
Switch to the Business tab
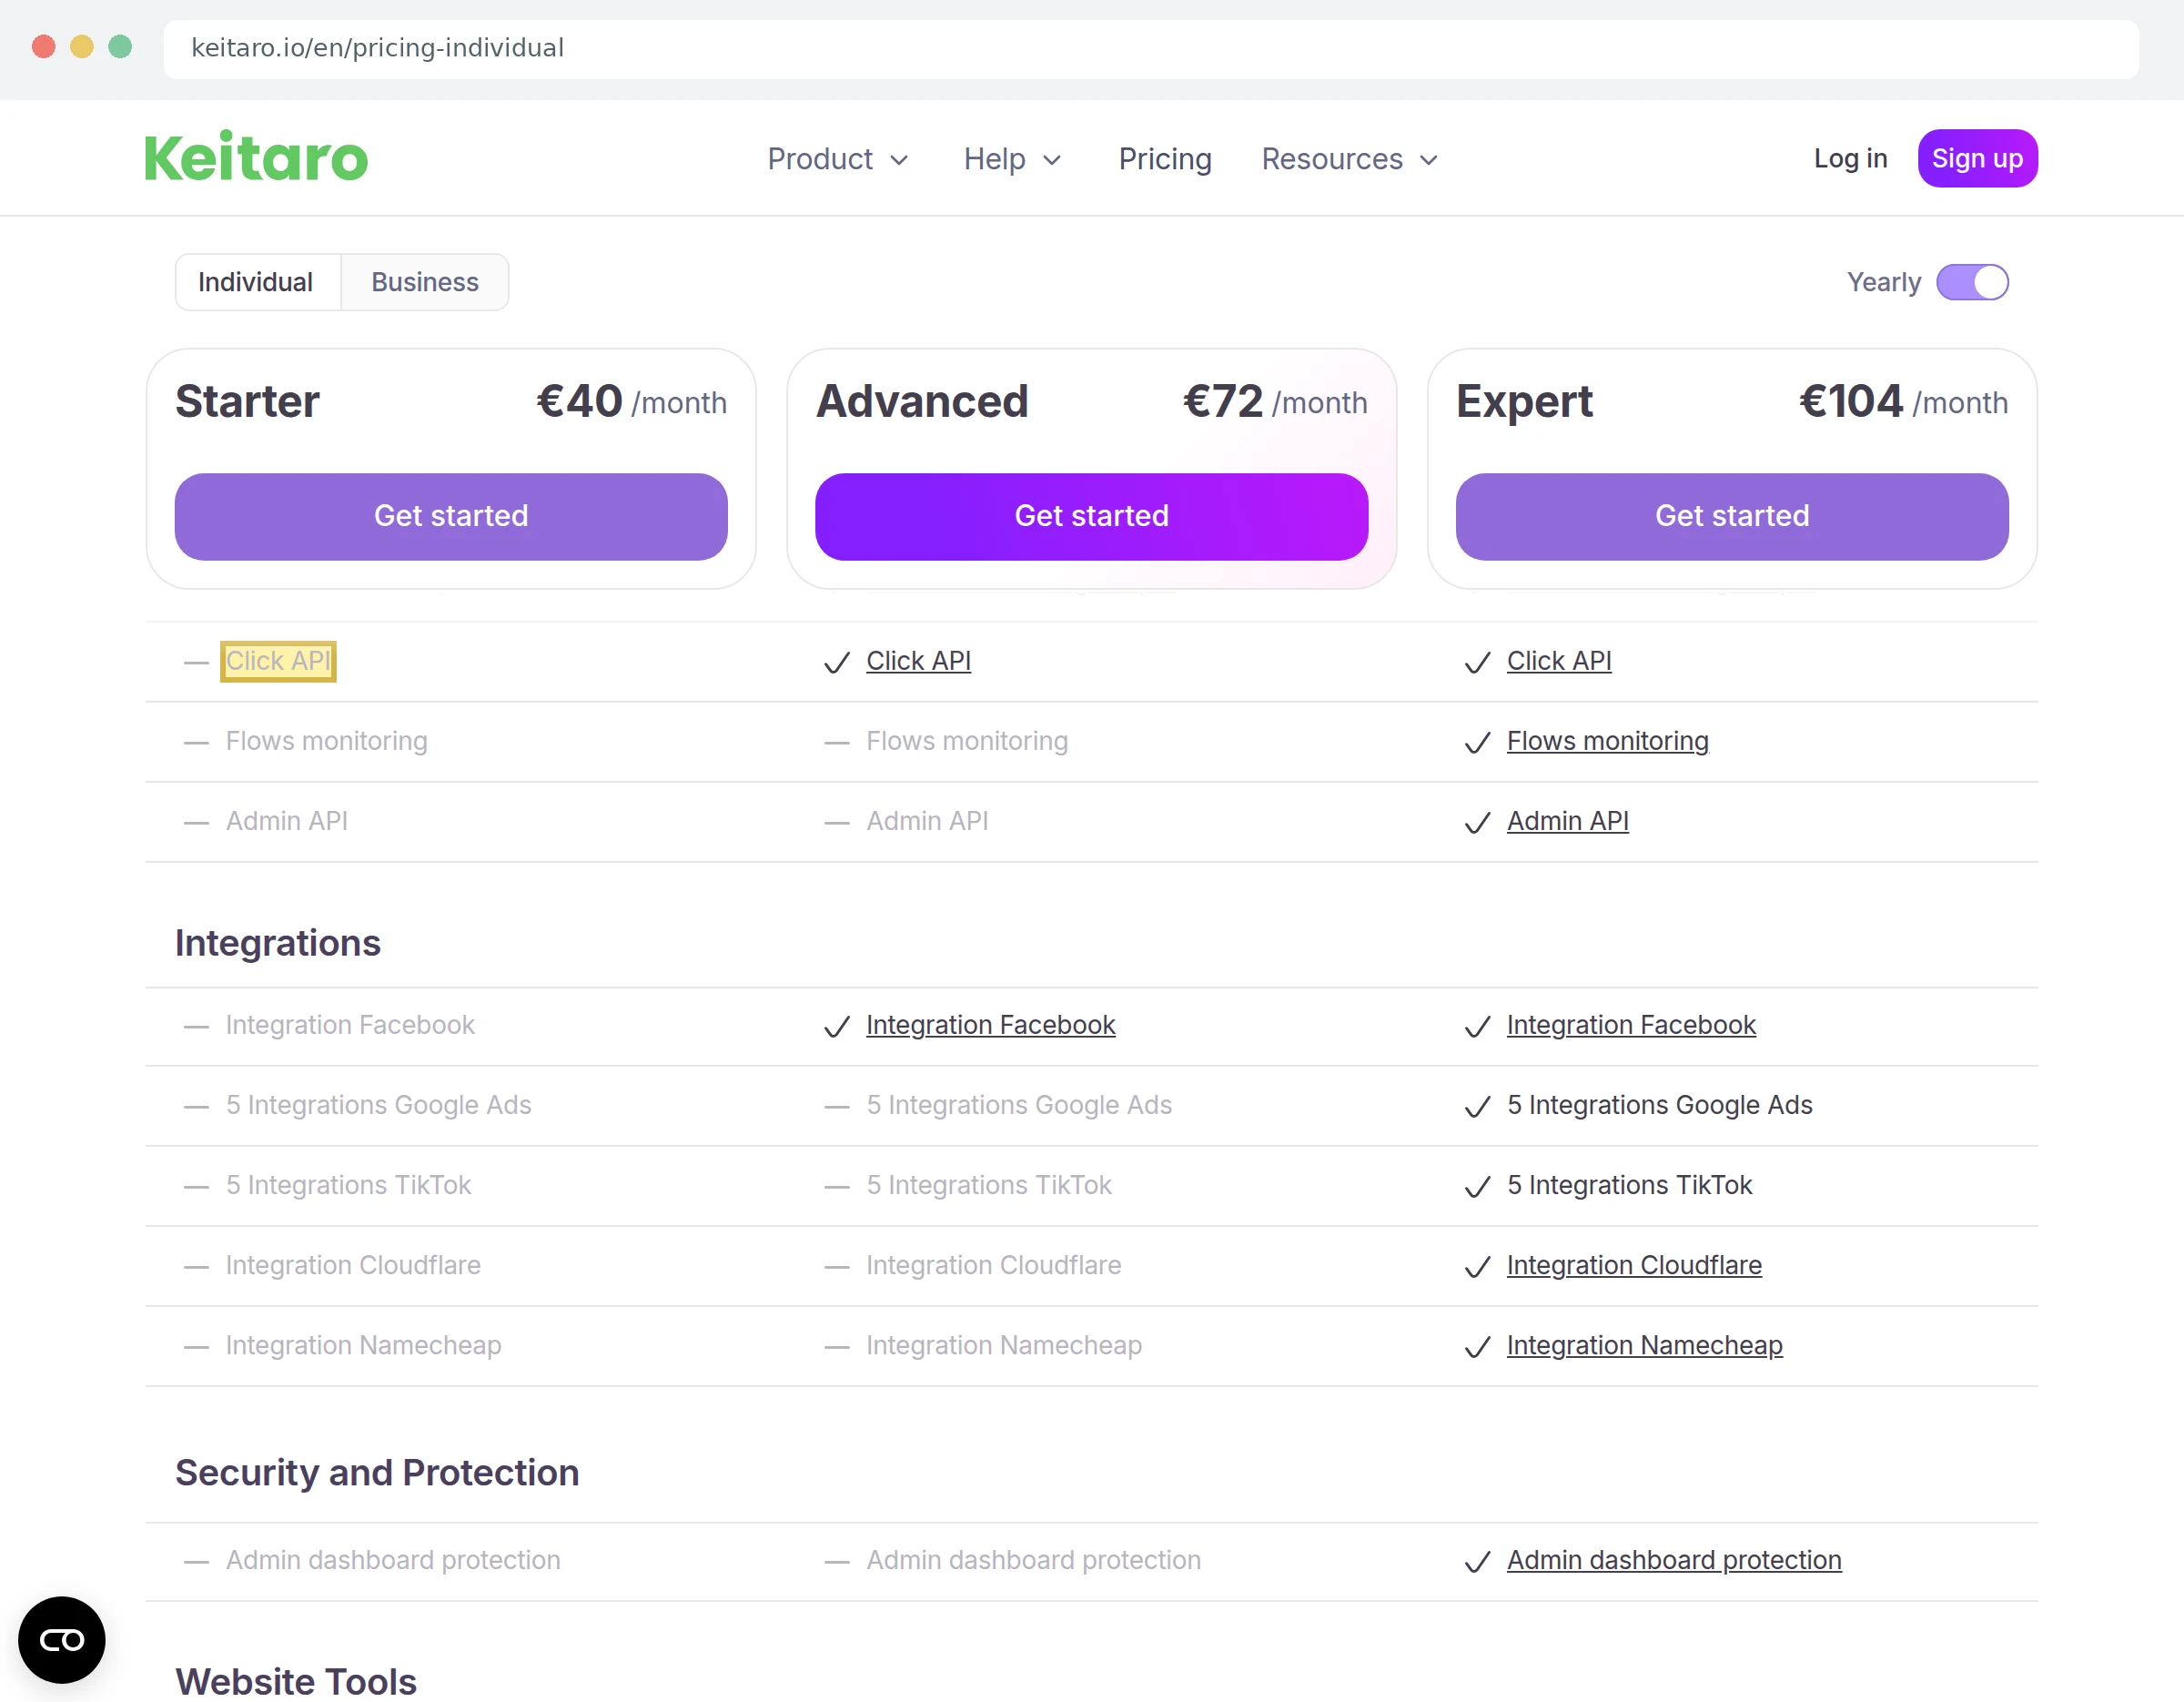425,282
